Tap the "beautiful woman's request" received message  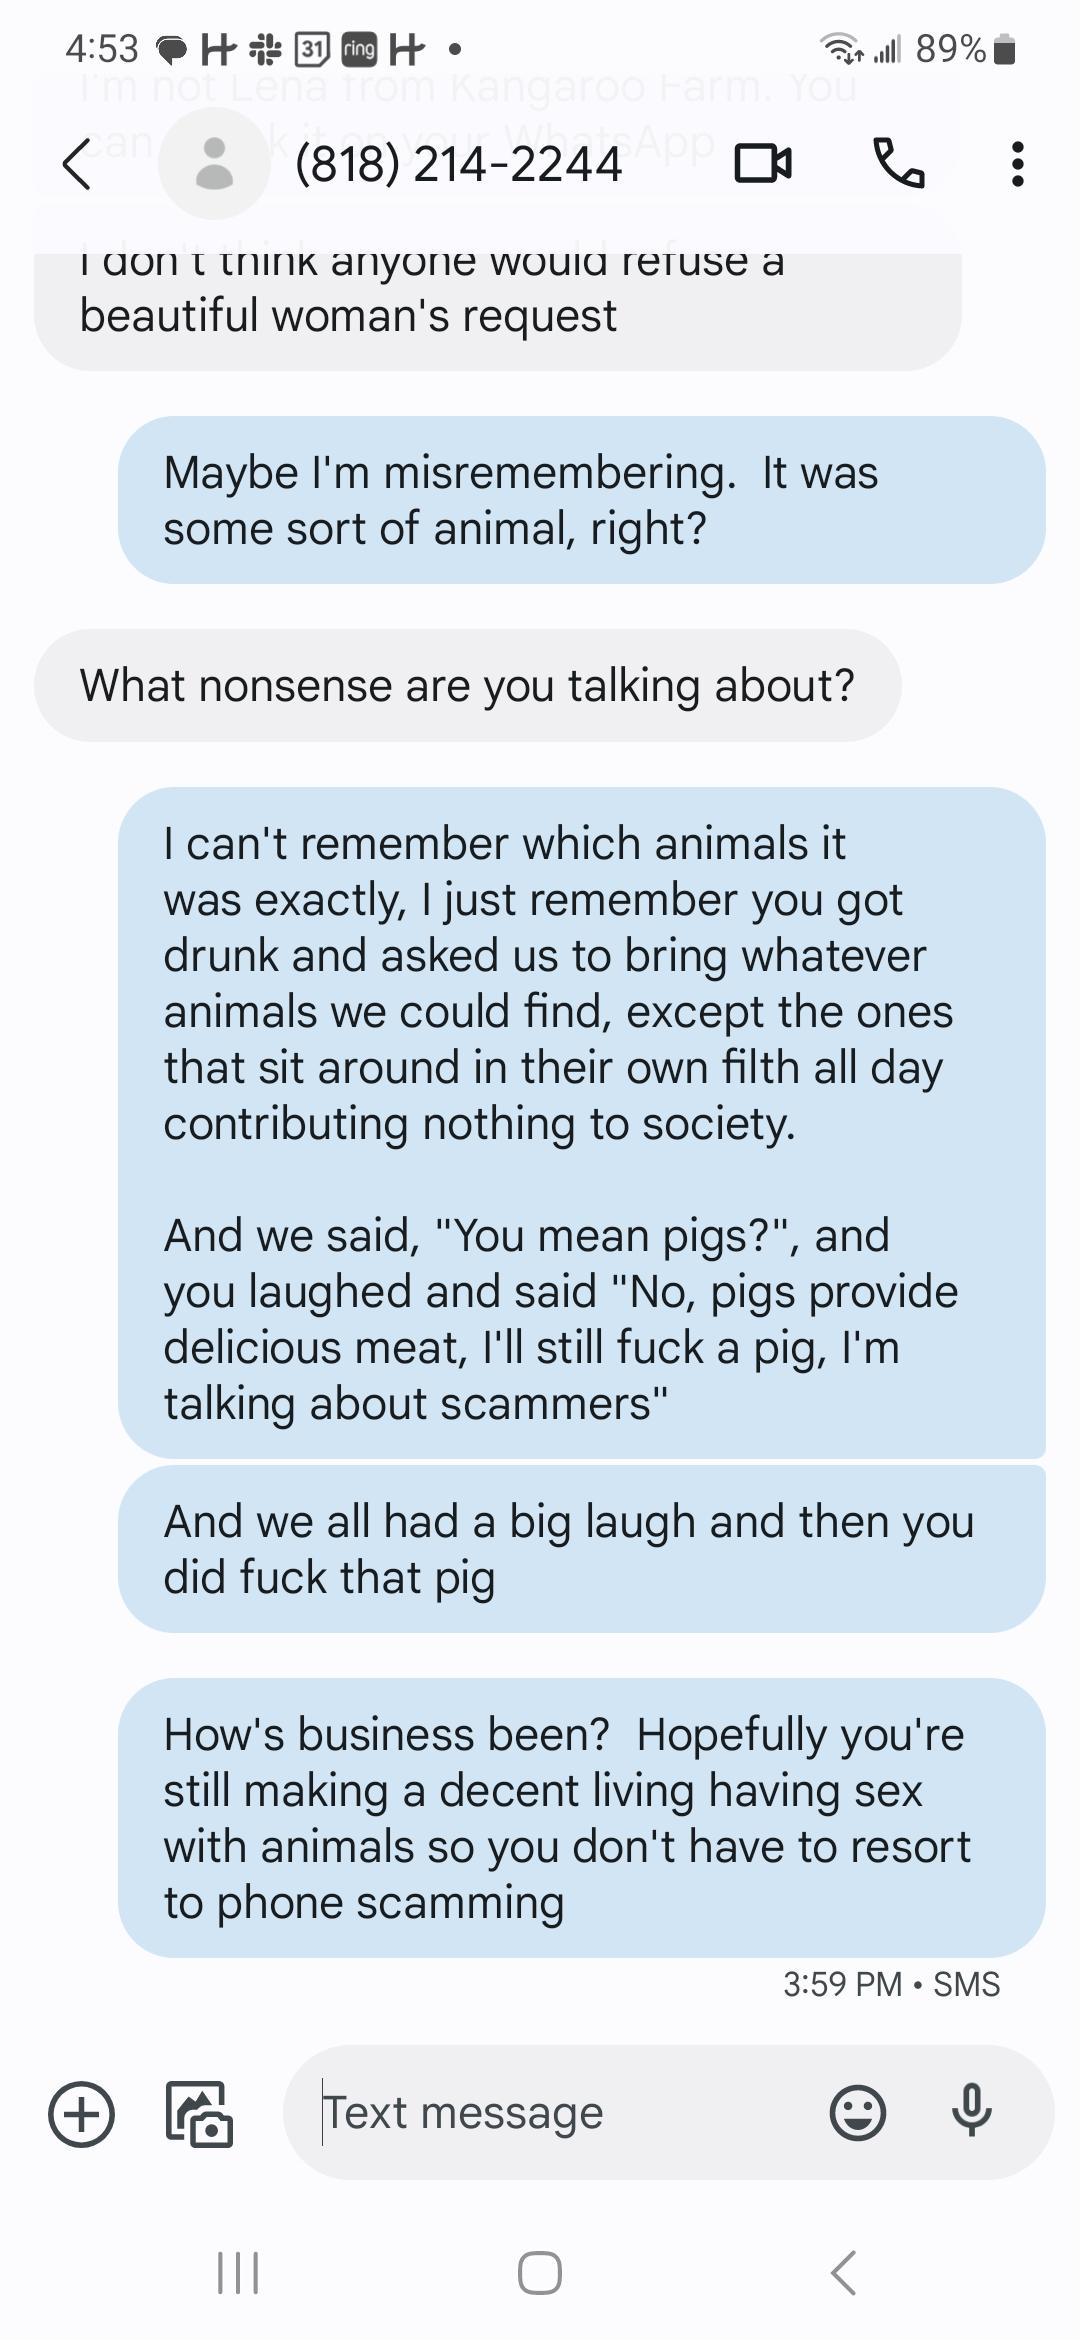tap(497, 312)
